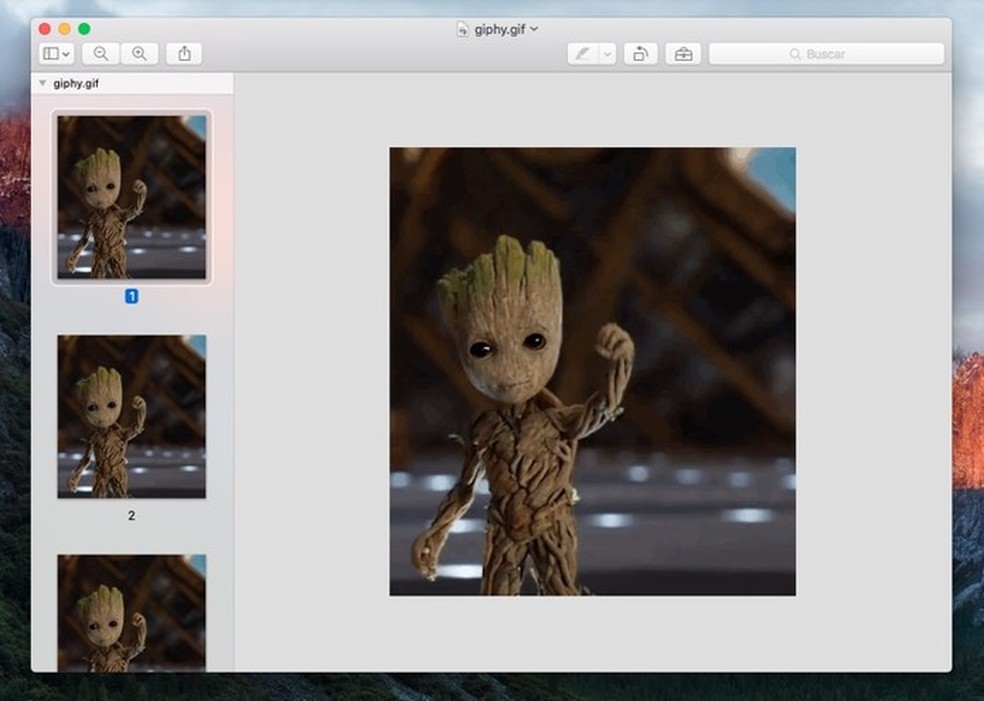
Task: Click the Zoom Out magnifier icon
Action: (100, 53)
